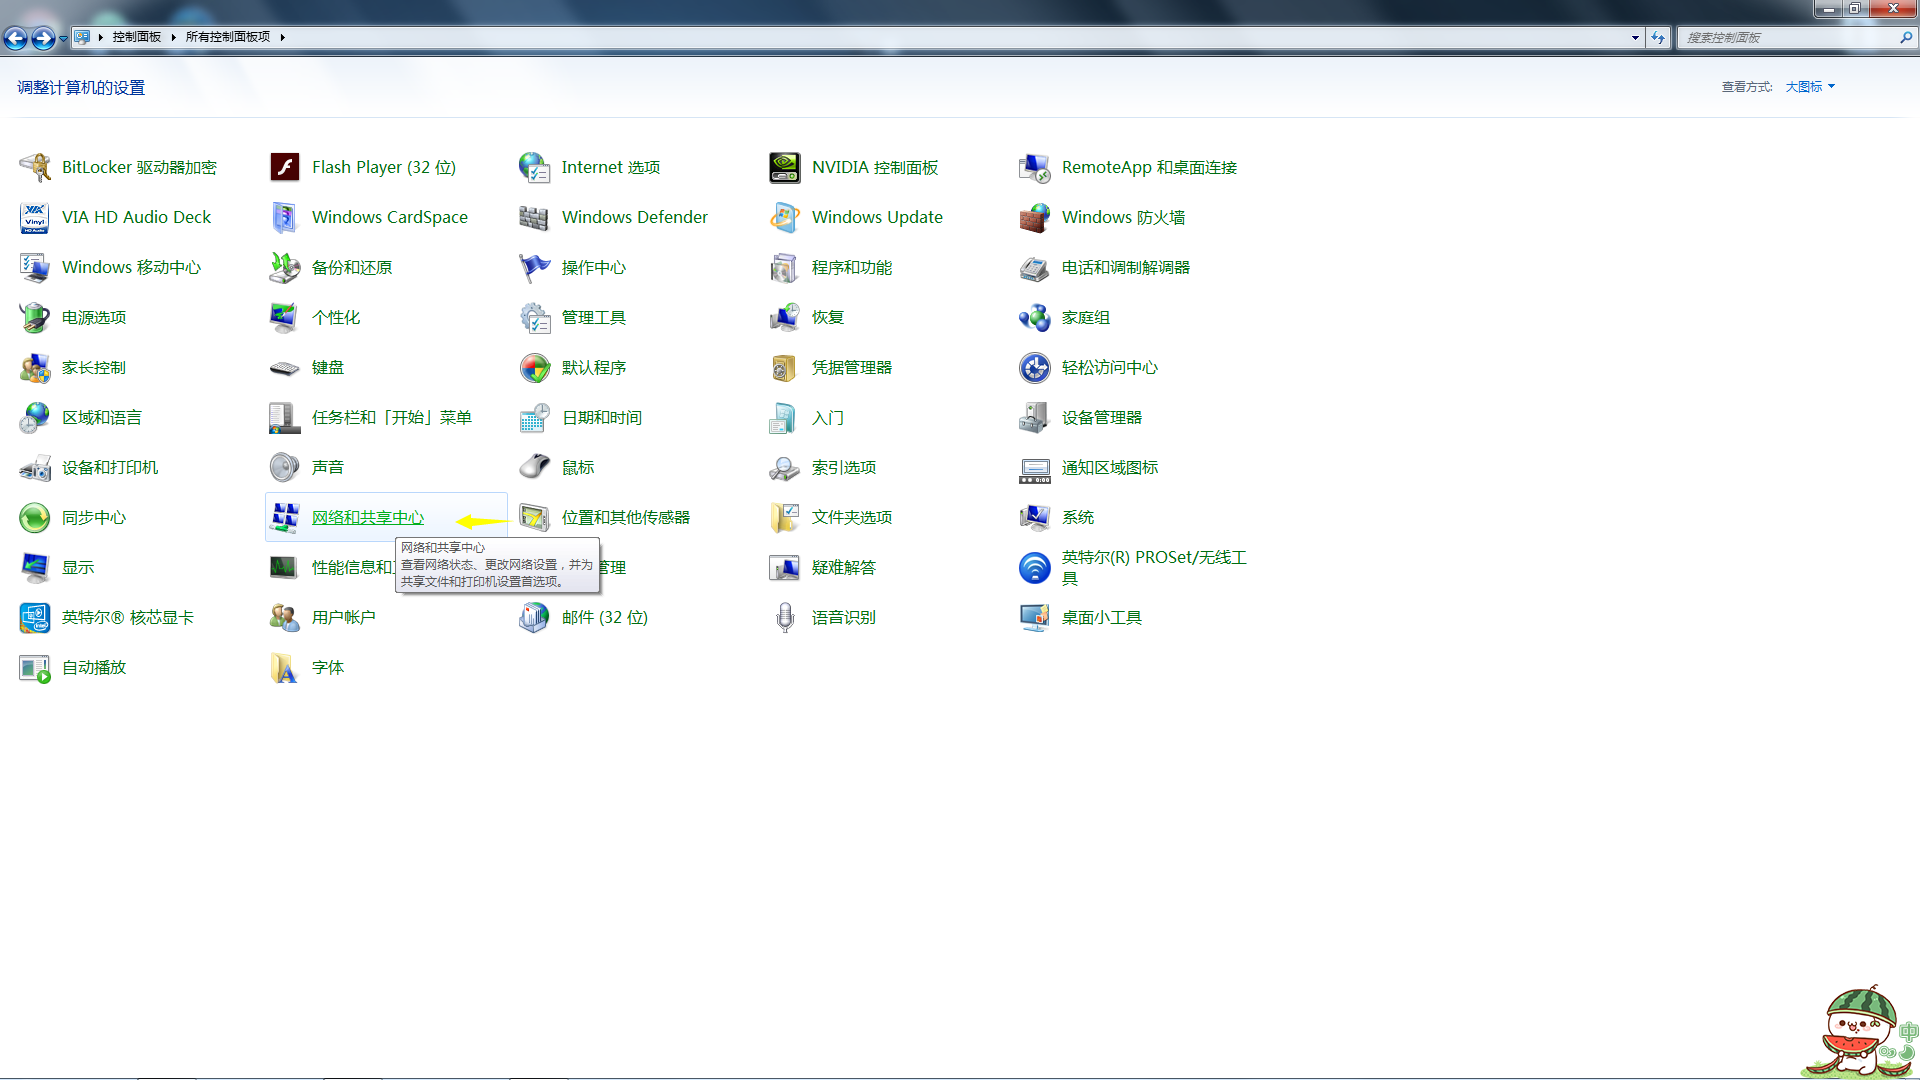Open the 家庭组 spheres icon
Screen dimensions: 1920x1080
[1035, 317]
